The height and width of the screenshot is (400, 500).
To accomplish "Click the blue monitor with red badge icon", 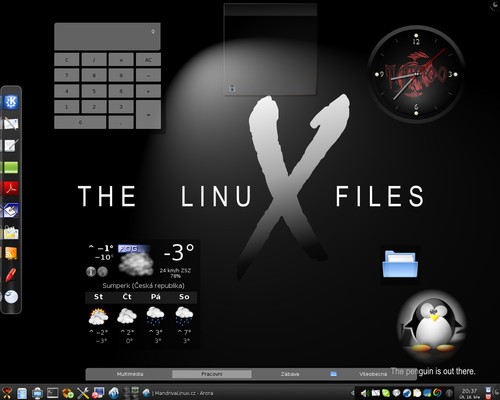I will point(98,393).
